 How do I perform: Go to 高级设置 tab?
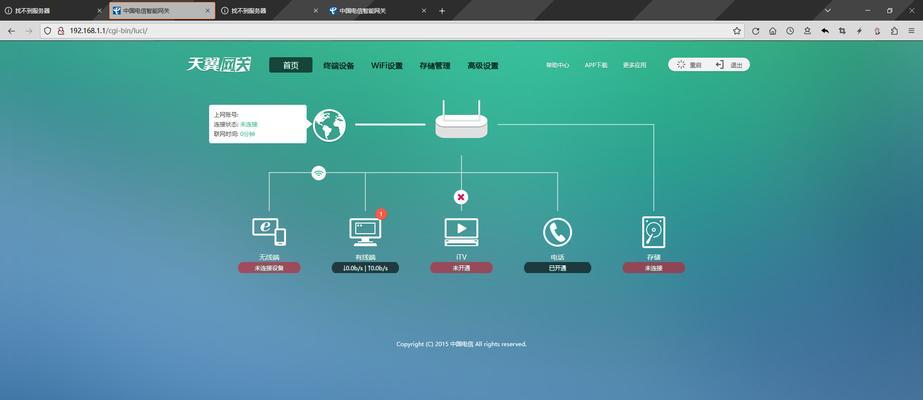point(483,66)
